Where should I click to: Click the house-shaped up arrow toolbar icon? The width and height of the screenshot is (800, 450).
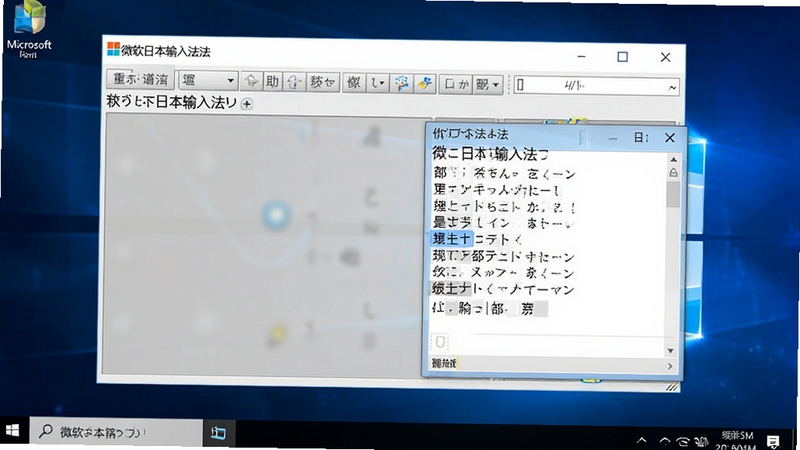coord(252,82)
